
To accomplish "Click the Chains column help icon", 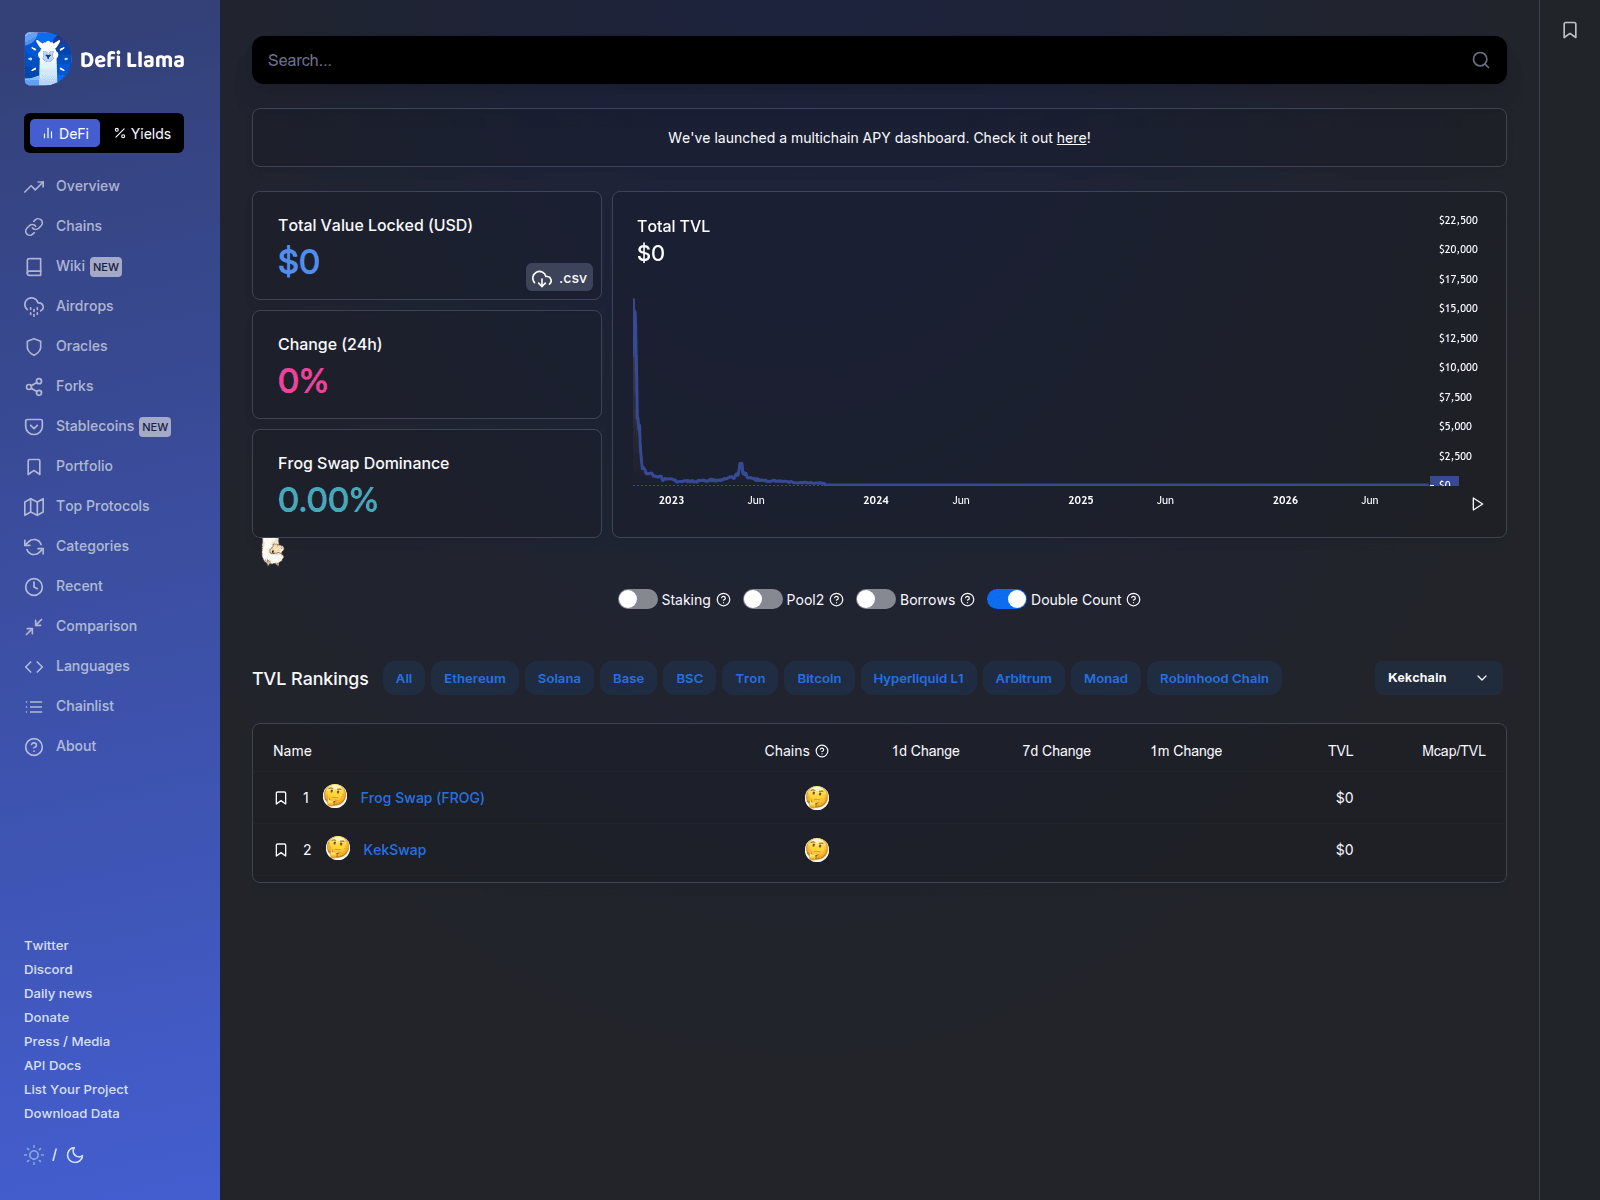I will click(822, 751).
